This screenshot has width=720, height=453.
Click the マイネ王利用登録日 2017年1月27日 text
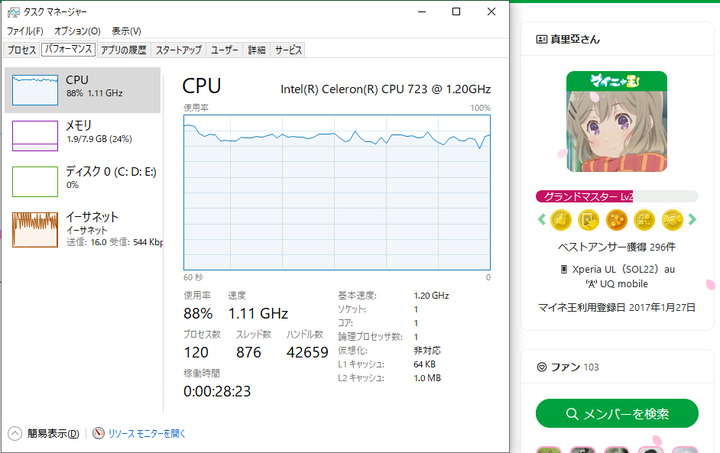click(617, 307)
